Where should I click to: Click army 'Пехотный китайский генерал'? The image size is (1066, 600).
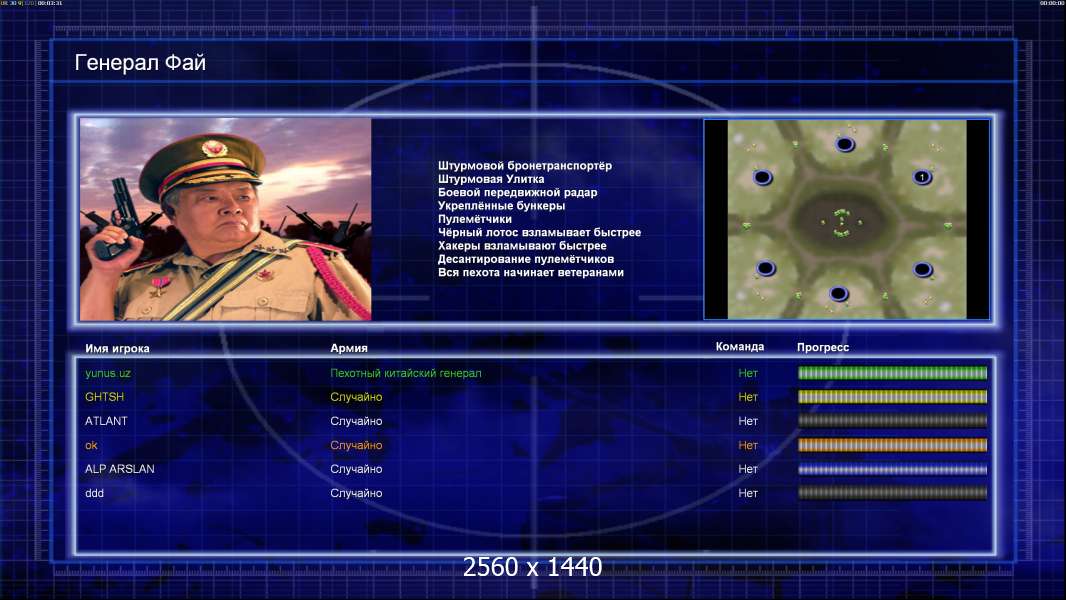(x=406, y=373)
